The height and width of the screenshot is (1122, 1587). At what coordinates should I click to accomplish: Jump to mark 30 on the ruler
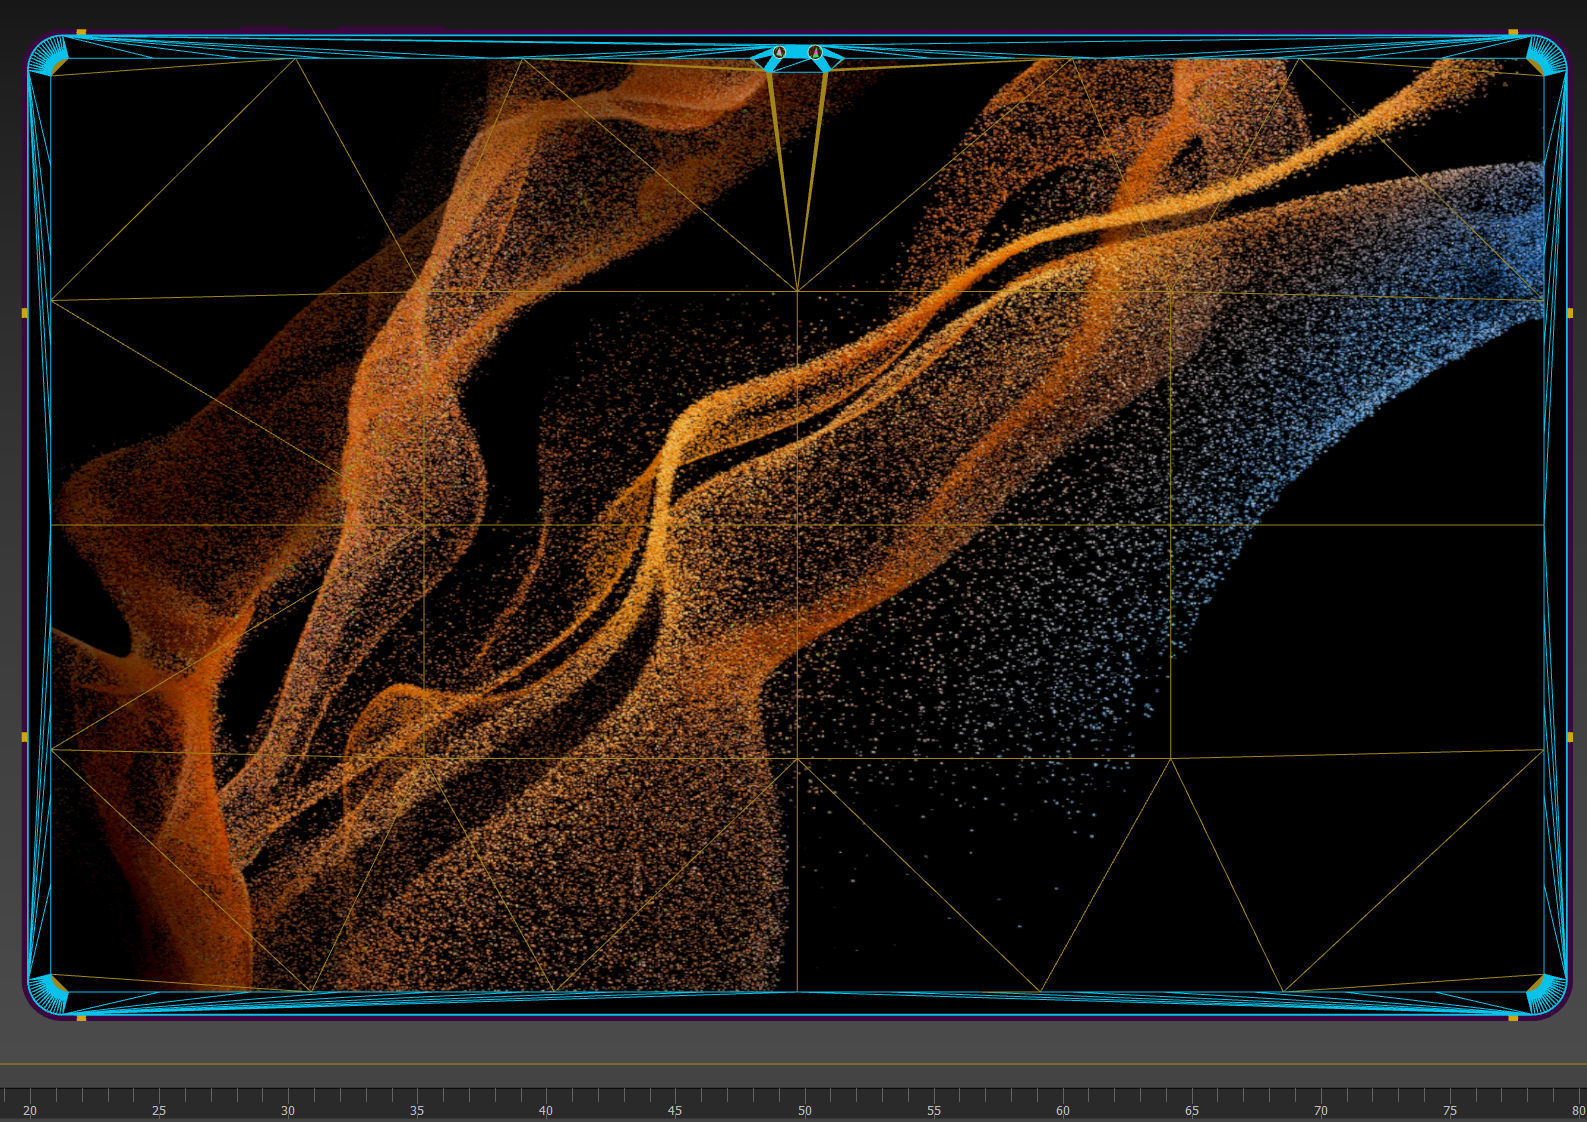click(x=288, y=1111)
